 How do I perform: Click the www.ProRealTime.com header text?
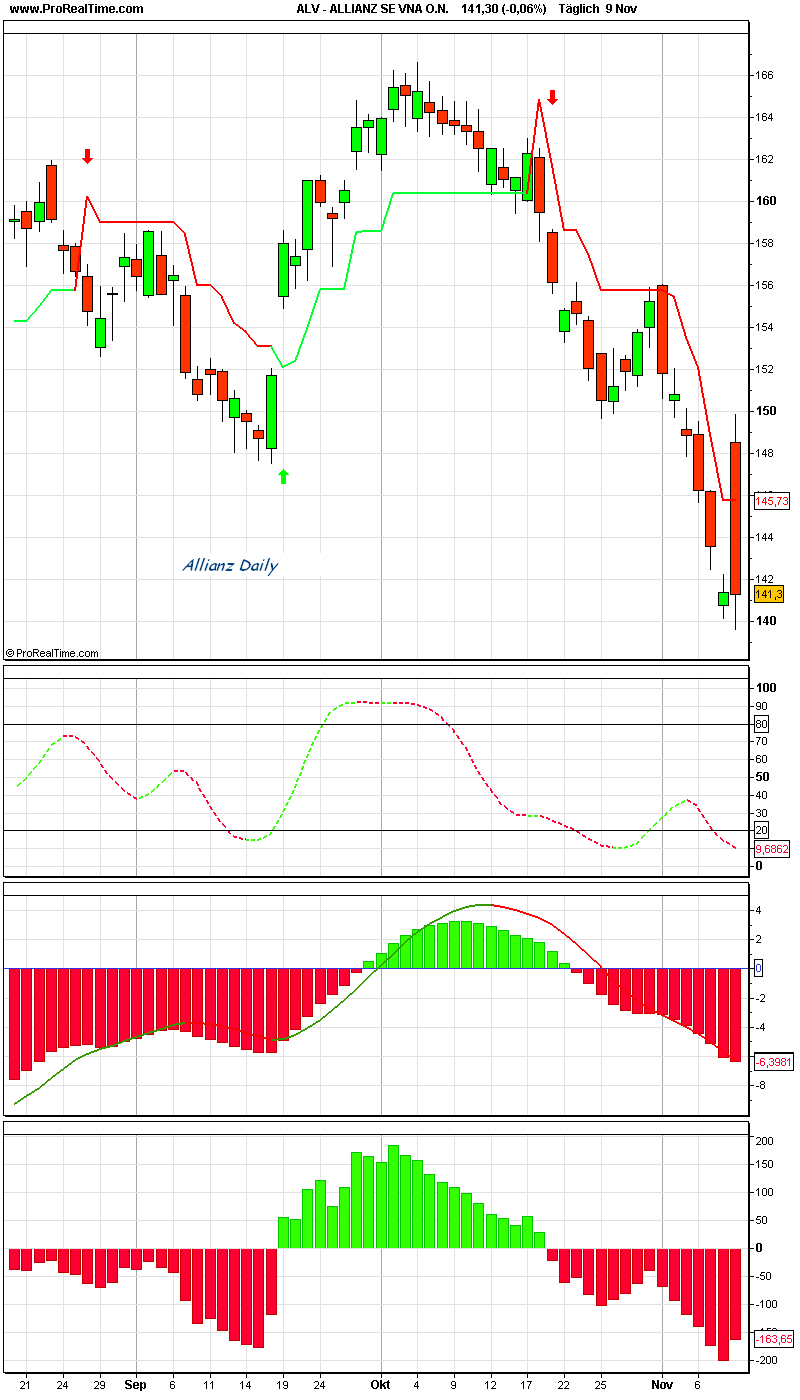tap(77, 9)
